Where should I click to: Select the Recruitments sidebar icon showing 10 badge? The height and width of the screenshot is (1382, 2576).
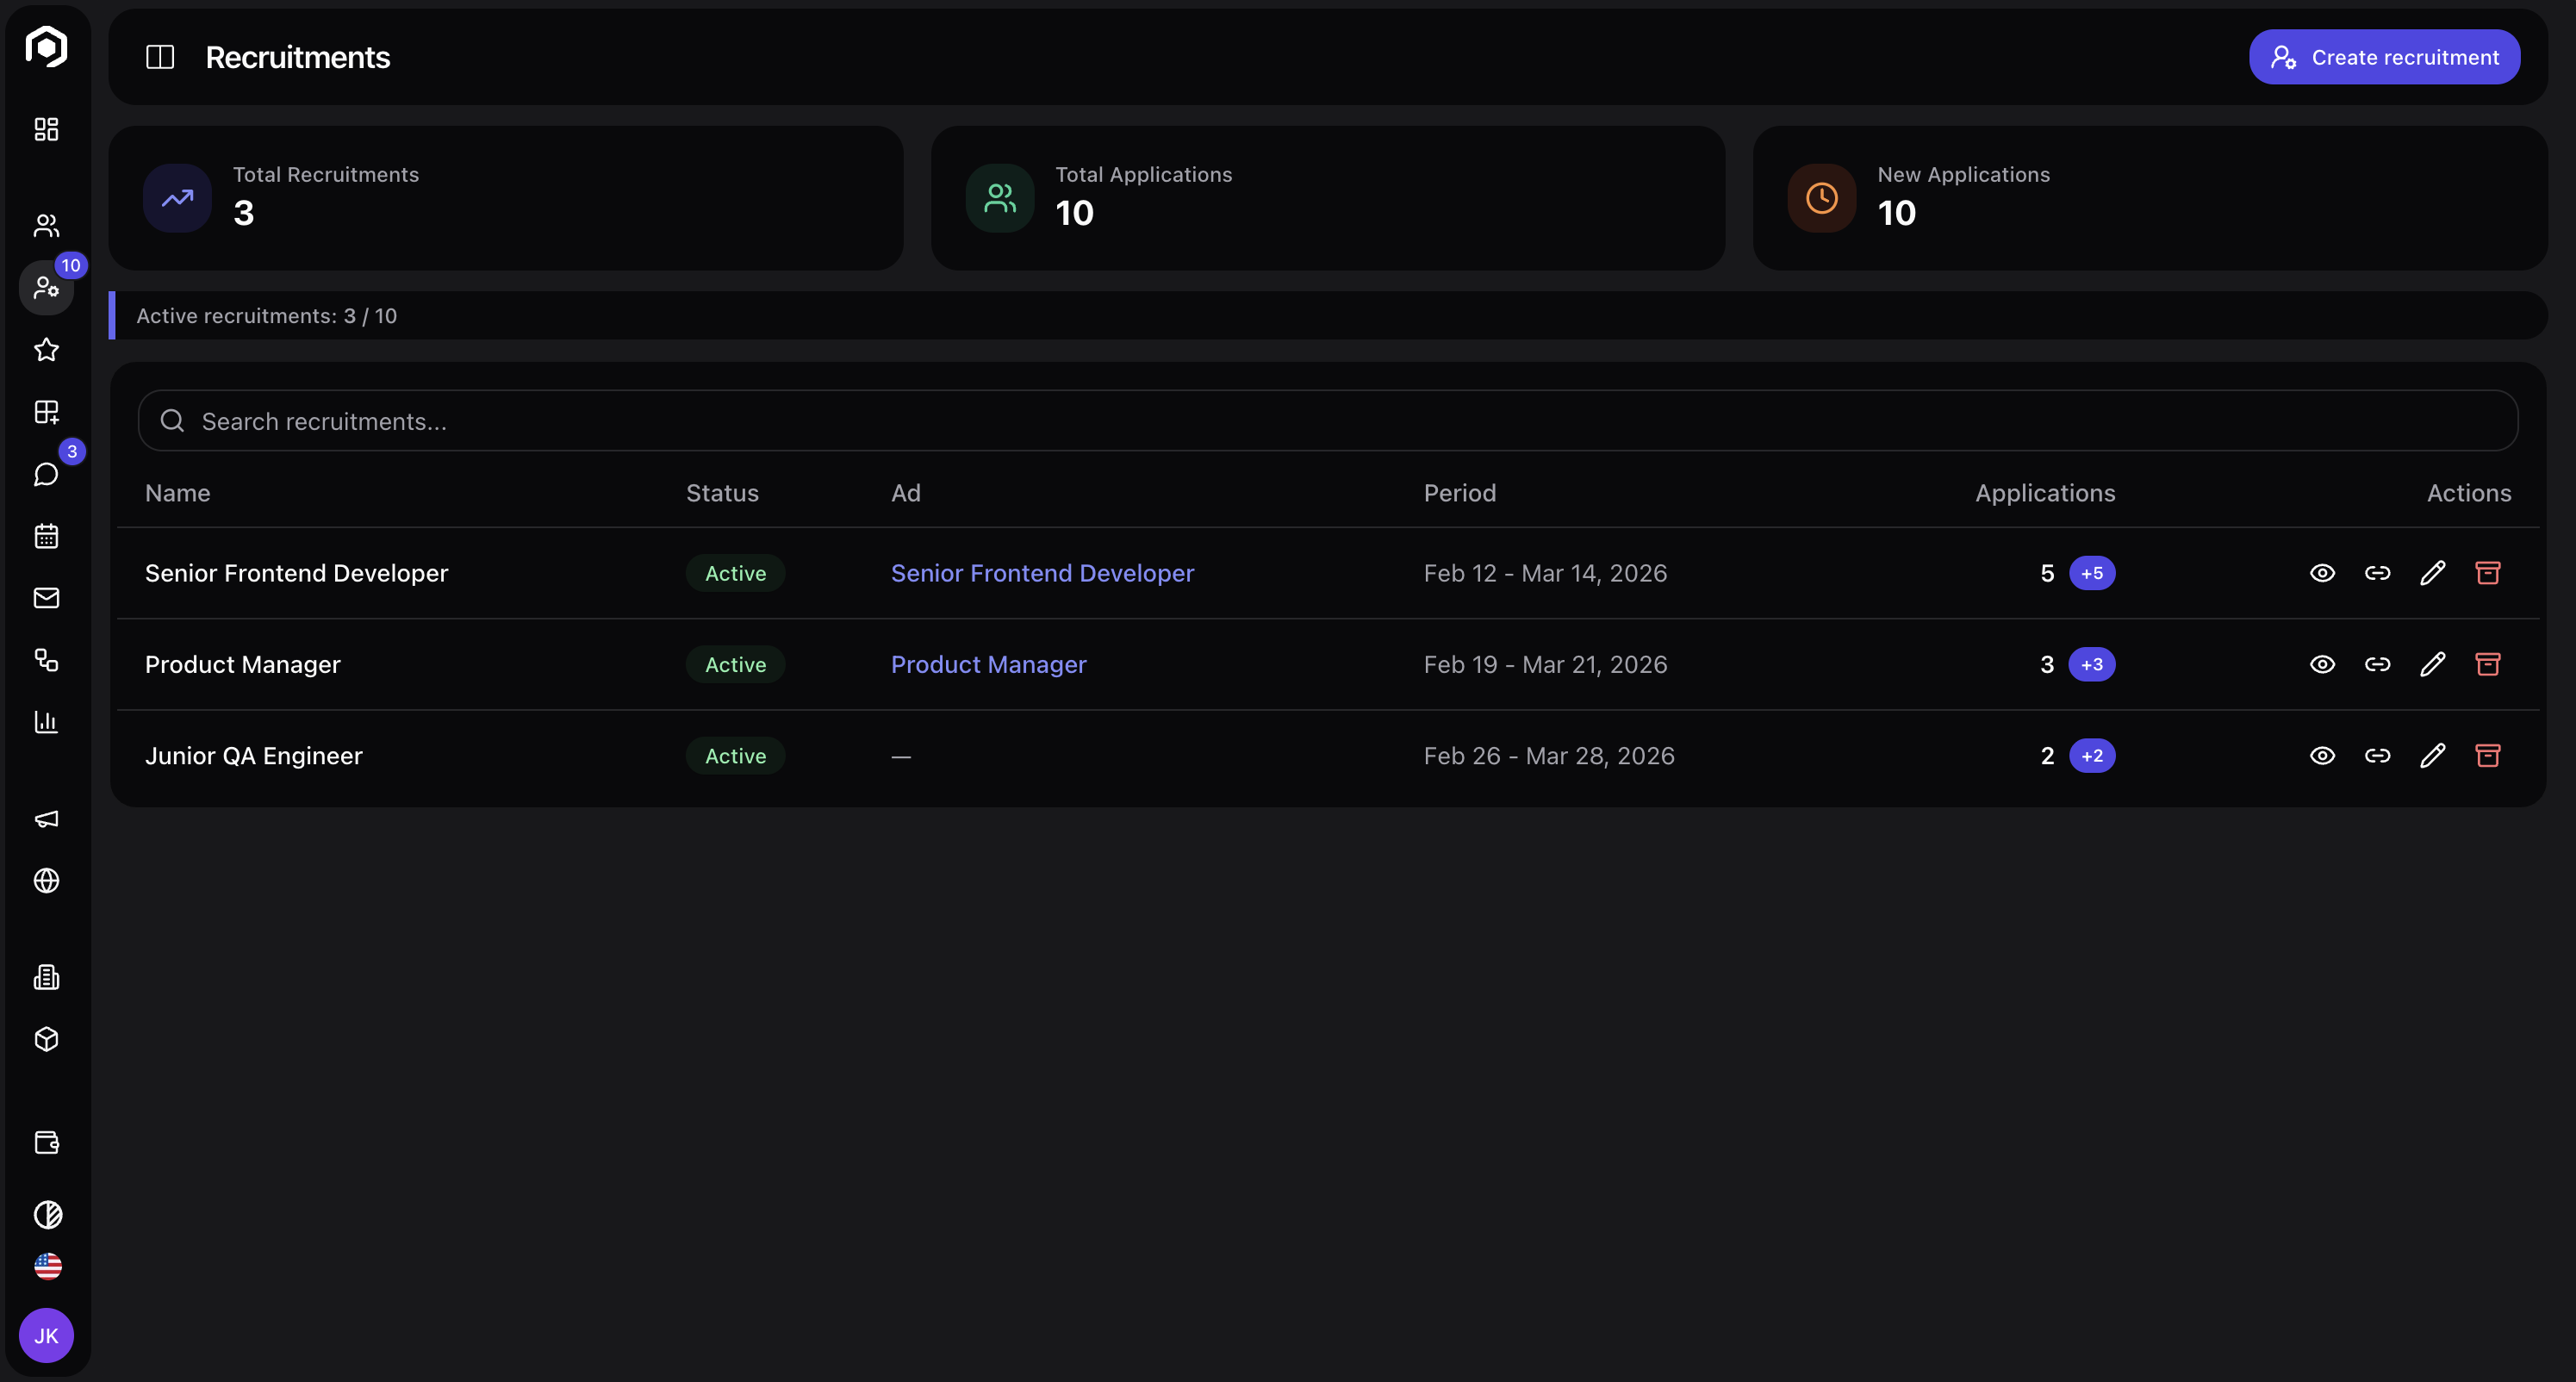46,287
